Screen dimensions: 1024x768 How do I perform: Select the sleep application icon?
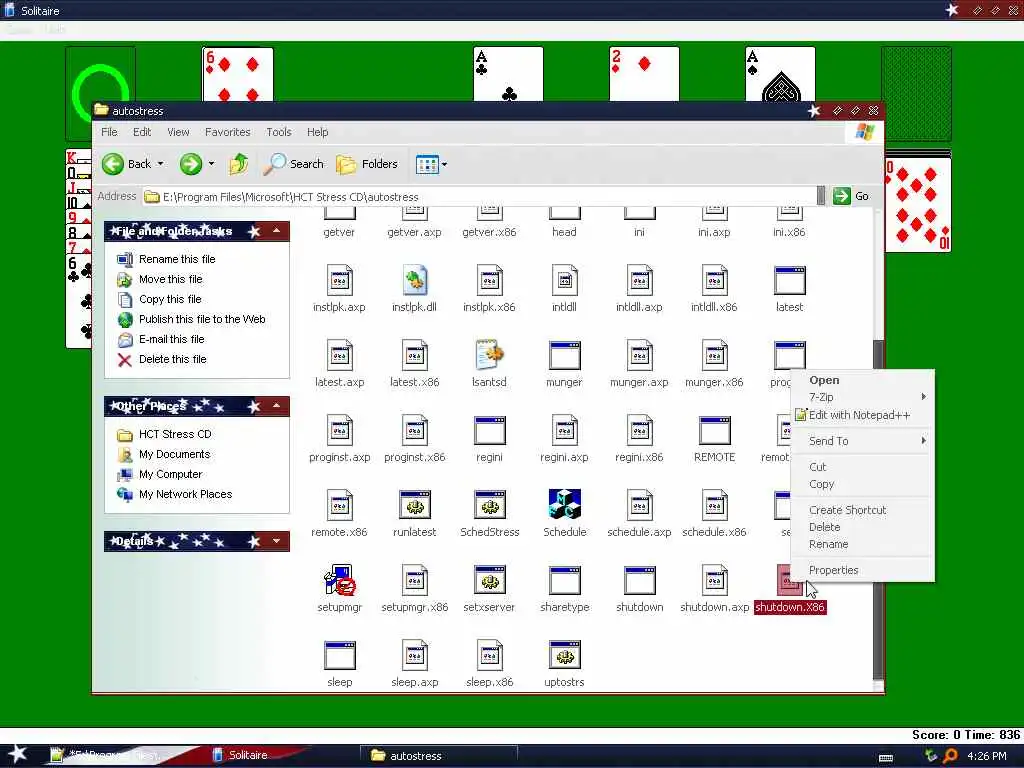pyautogui.click(x=340, y=655)
